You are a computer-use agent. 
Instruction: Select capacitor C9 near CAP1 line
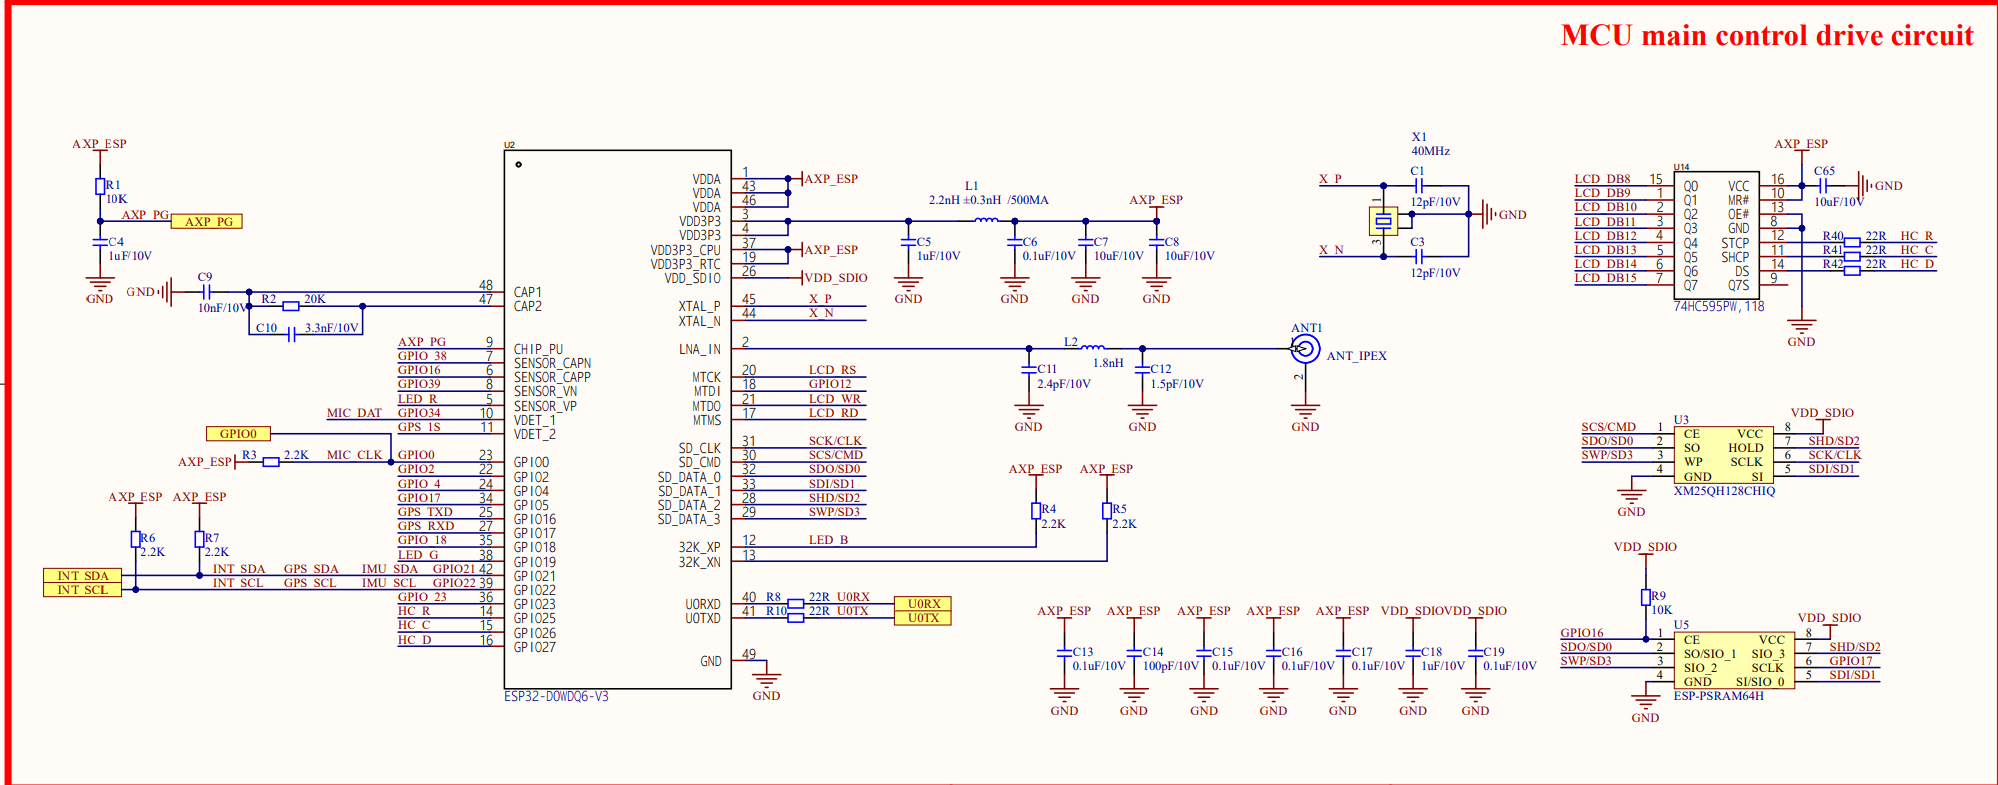pos(206,292)
